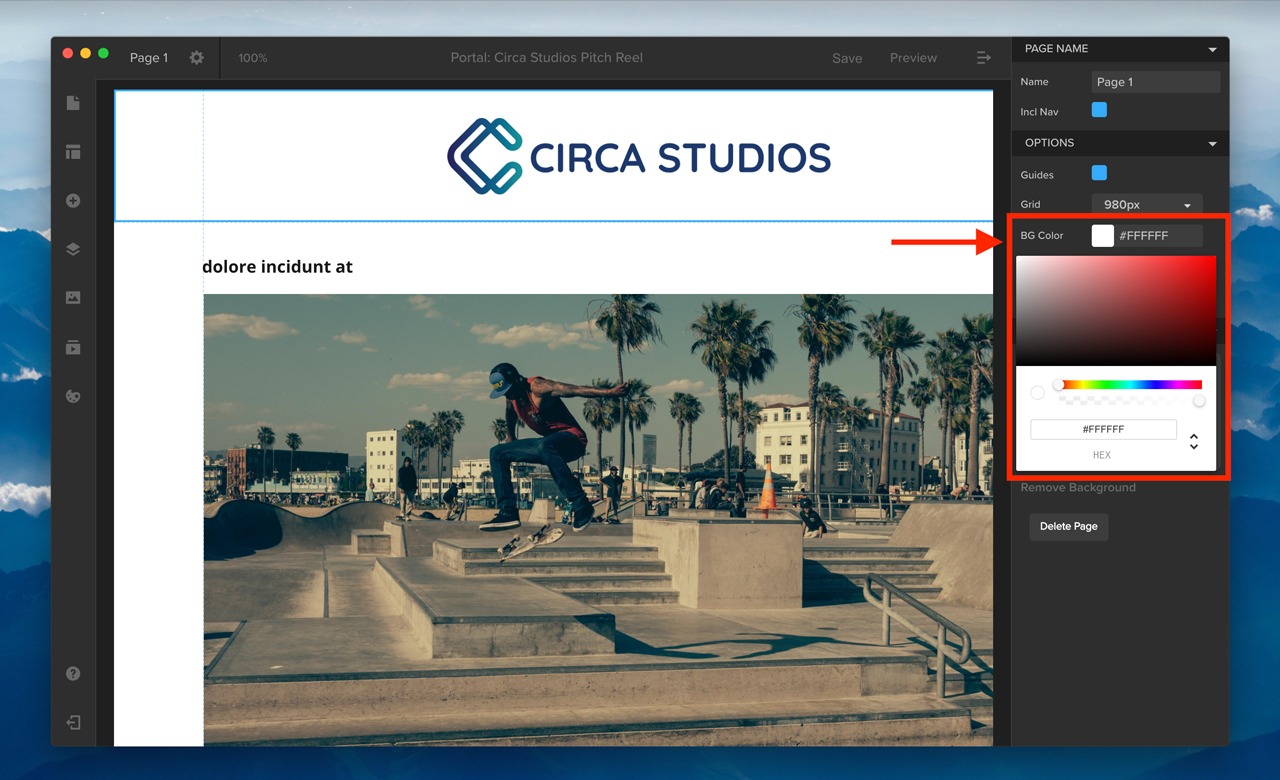Select the 'dolore incidunt at' heading text
Viewport: 1280px width, 780px height.
277,267
